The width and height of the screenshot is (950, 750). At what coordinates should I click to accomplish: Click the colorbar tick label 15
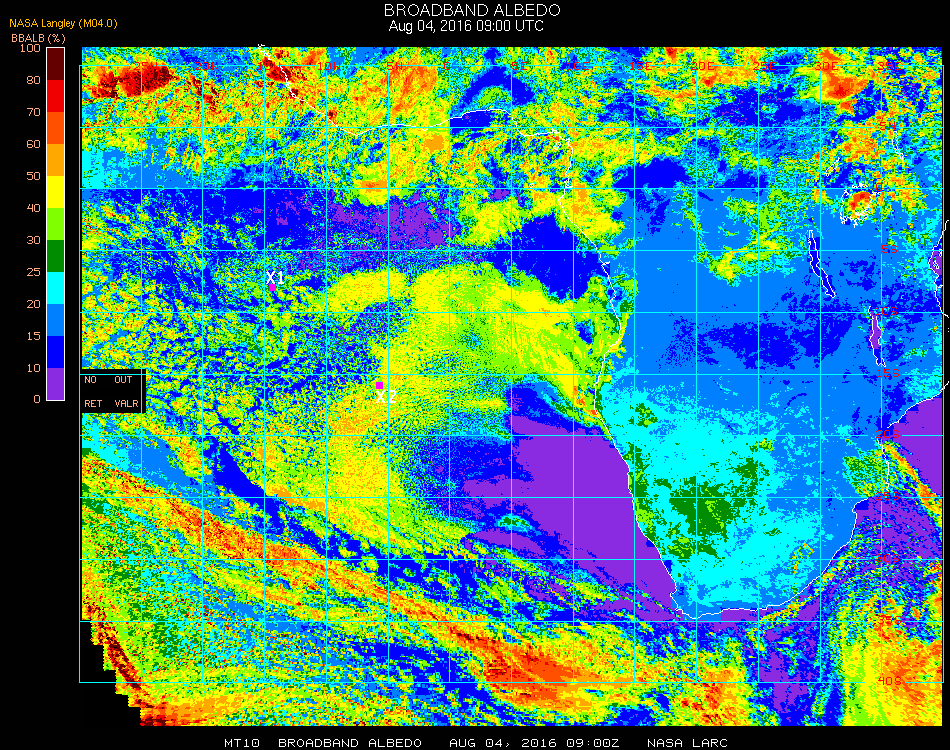click(x=33, y=336)
